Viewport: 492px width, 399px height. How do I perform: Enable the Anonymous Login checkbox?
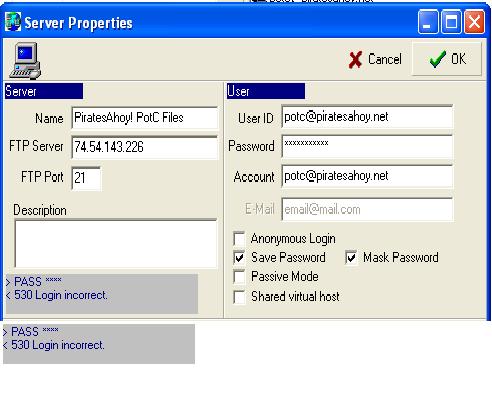(239, 239)
